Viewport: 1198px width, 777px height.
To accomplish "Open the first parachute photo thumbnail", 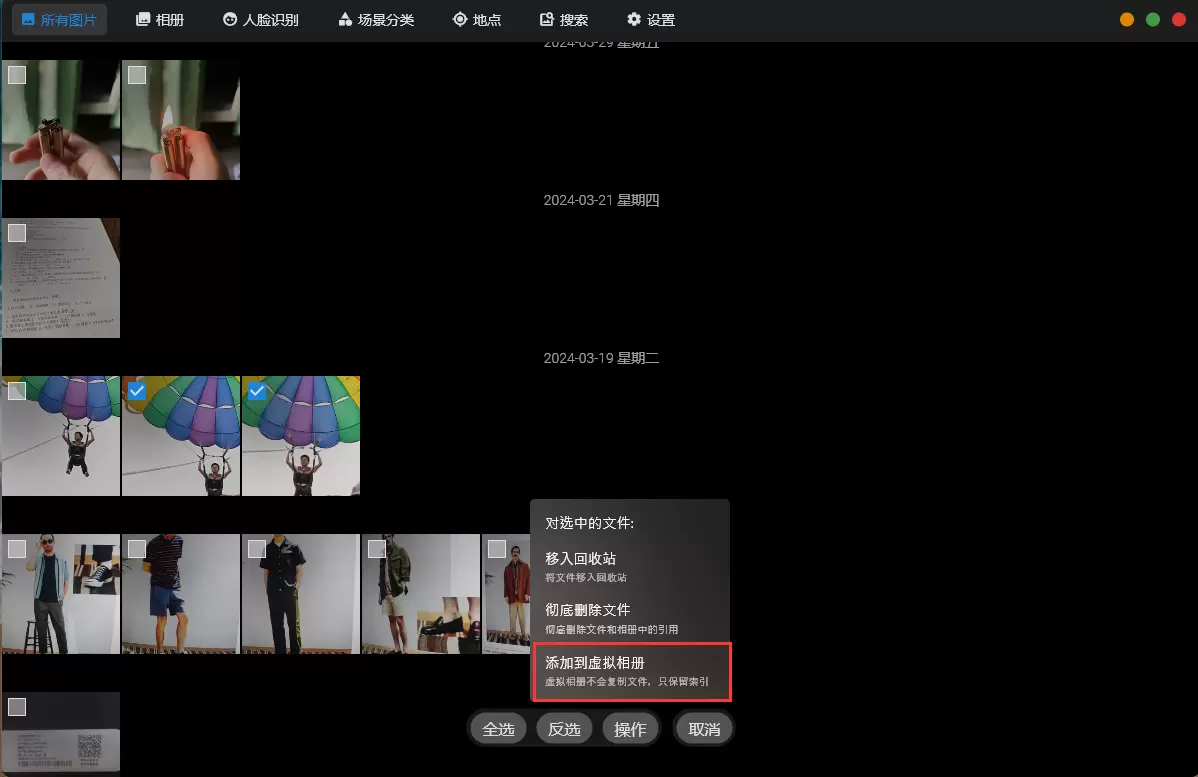I will tap(61, 436).
